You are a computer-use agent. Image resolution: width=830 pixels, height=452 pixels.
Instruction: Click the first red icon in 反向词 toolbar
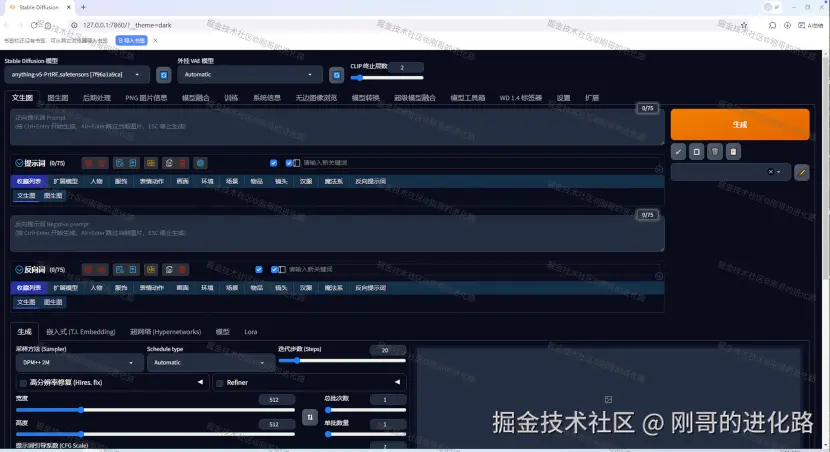click(88, 269)
